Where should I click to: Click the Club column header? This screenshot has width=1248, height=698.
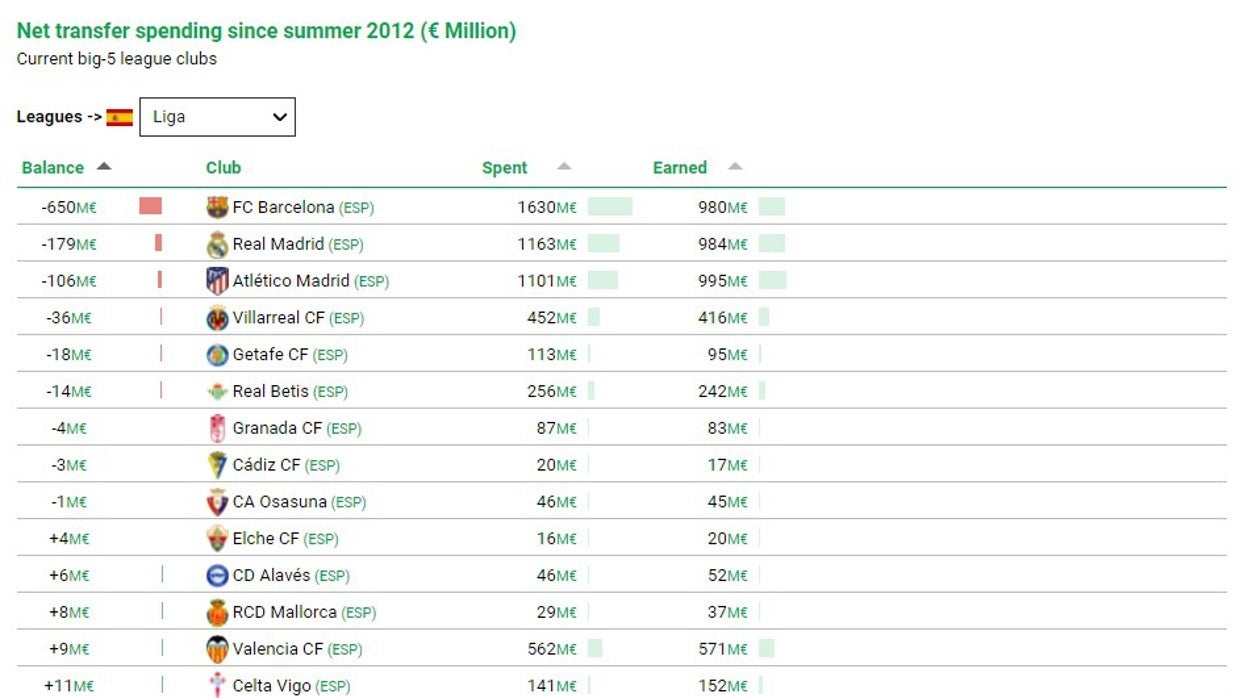click(223, 168)
